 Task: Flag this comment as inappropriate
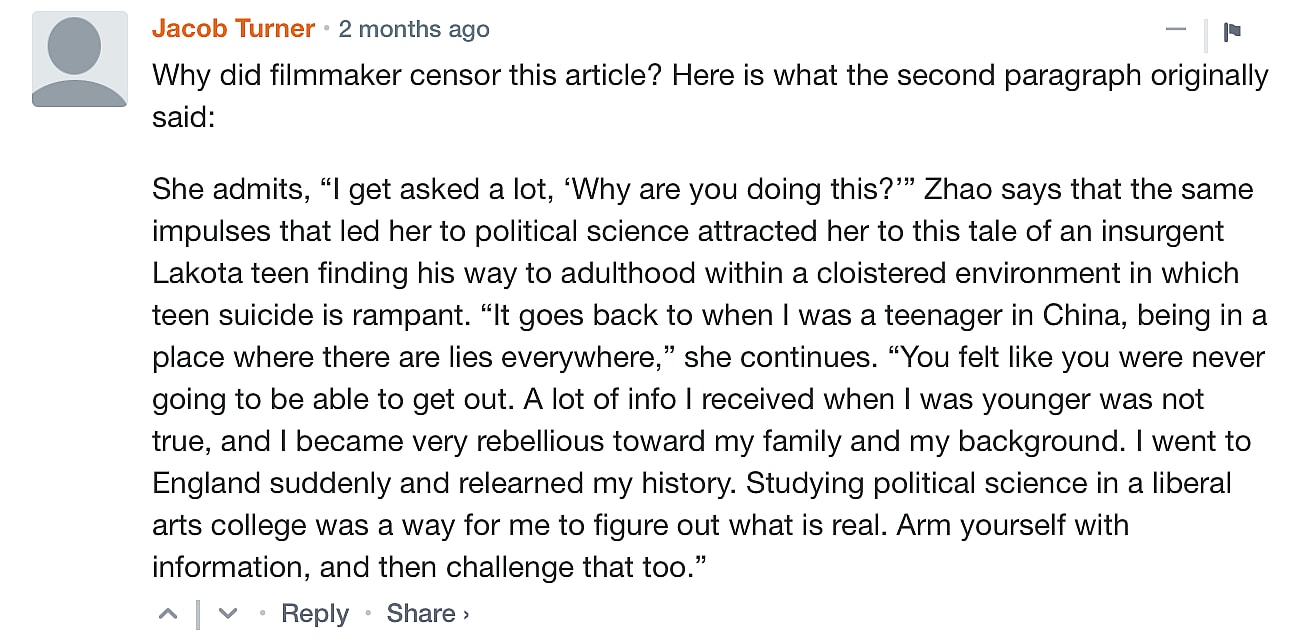coord(1232,32)
